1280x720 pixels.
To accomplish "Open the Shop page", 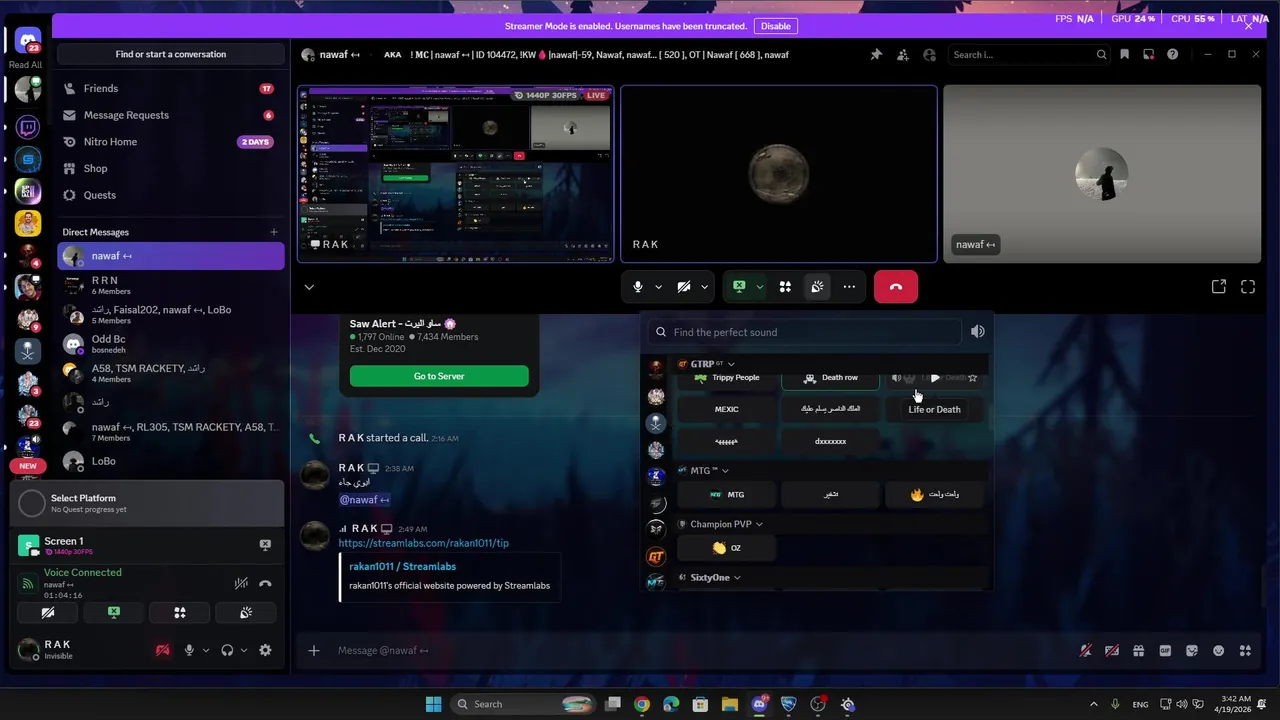I will click(170, 168).
